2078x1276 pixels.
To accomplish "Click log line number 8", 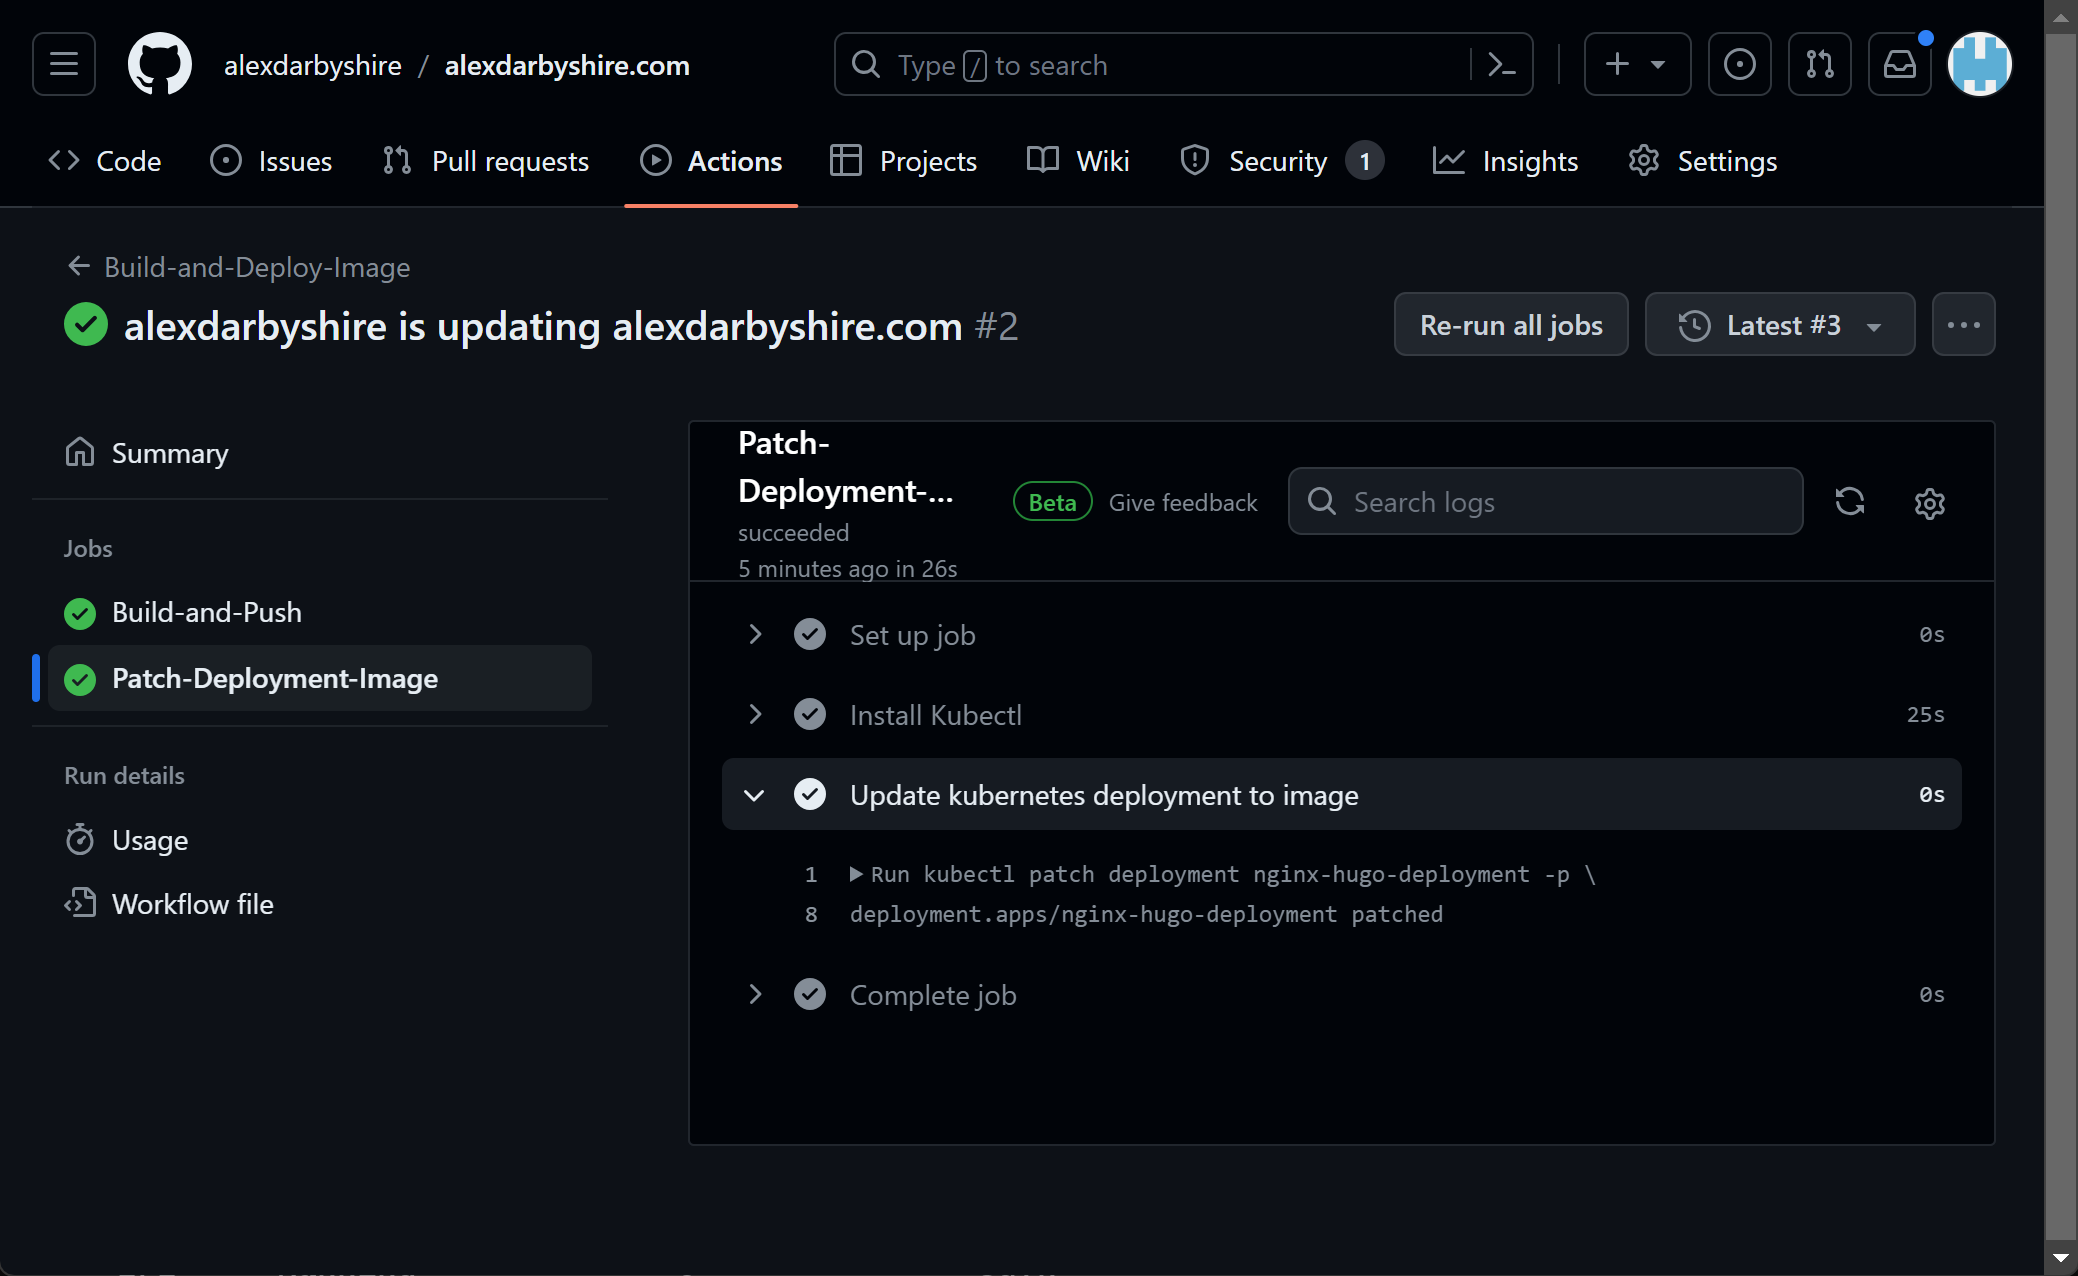I will [x=811, y=914].
